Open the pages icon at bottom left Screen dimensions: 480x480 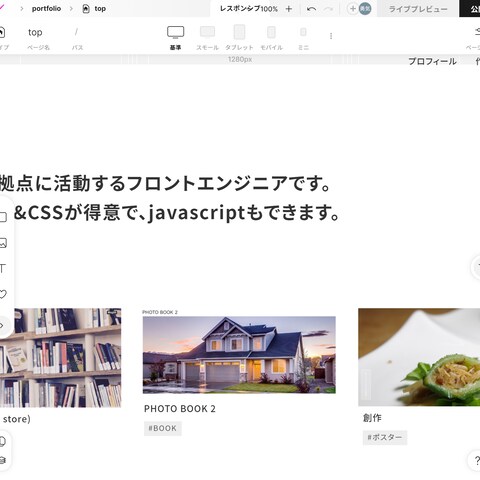click(3, 441)
